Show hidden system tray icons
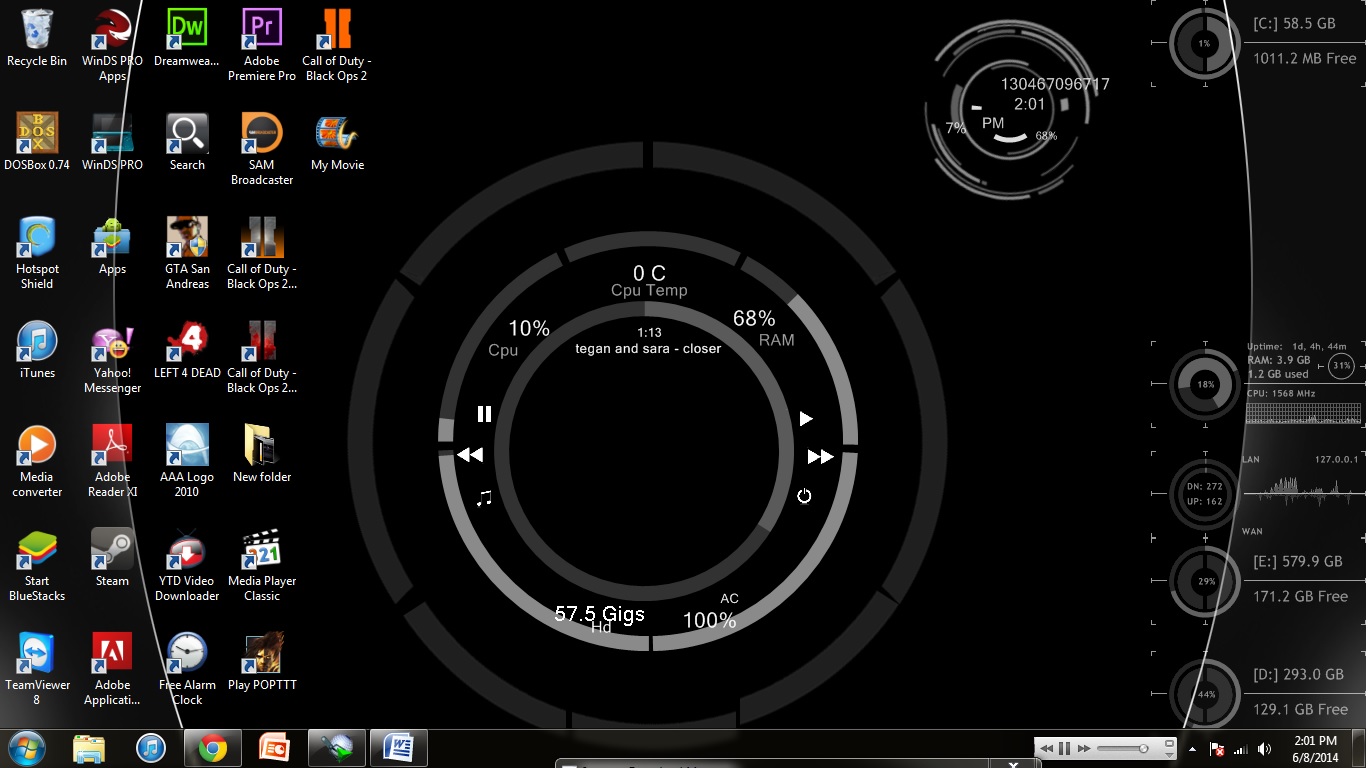Image resolution: width=1368 pixels, height=770 pixels. pos(1192,749)
